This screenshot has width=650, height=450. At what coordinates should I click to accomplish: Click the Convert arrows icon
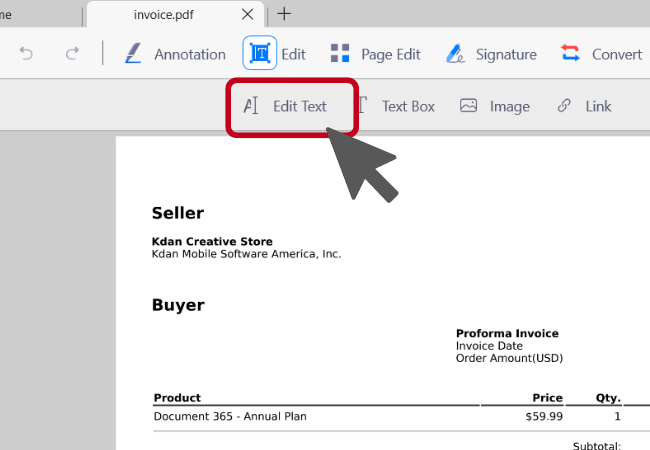(570, 53)
